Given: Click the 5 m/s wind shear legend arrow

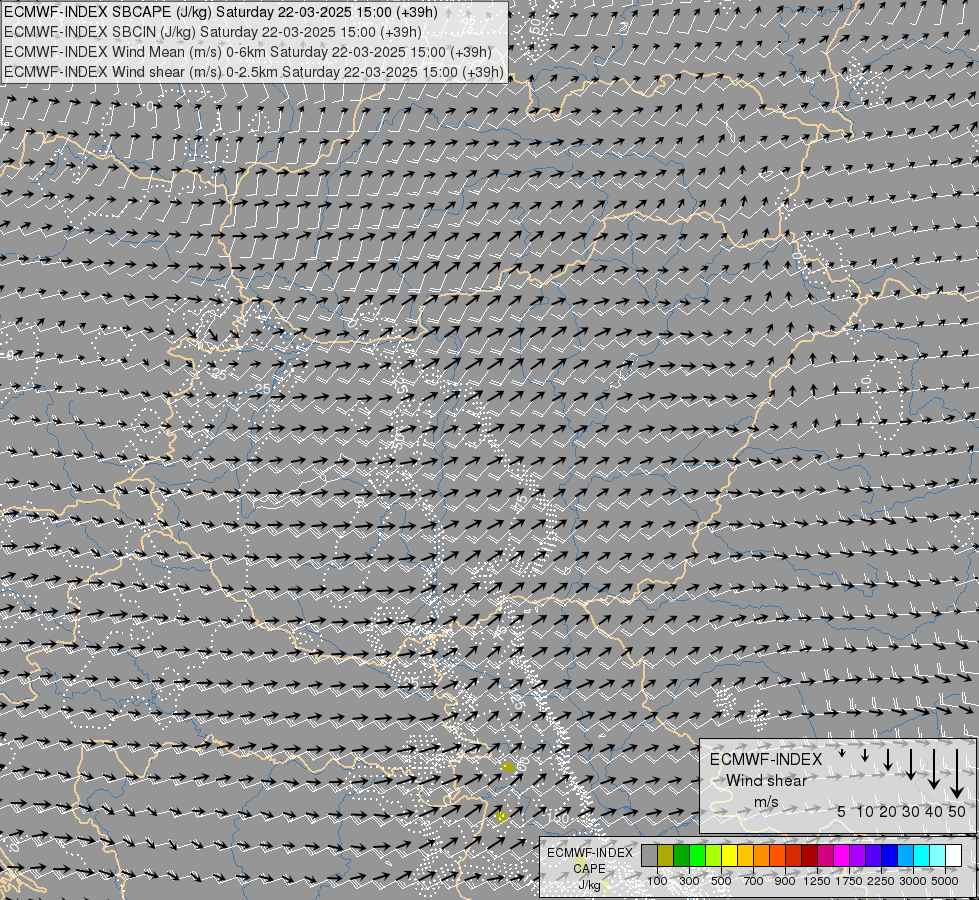Looking at the screenshot, I should 842,753.
